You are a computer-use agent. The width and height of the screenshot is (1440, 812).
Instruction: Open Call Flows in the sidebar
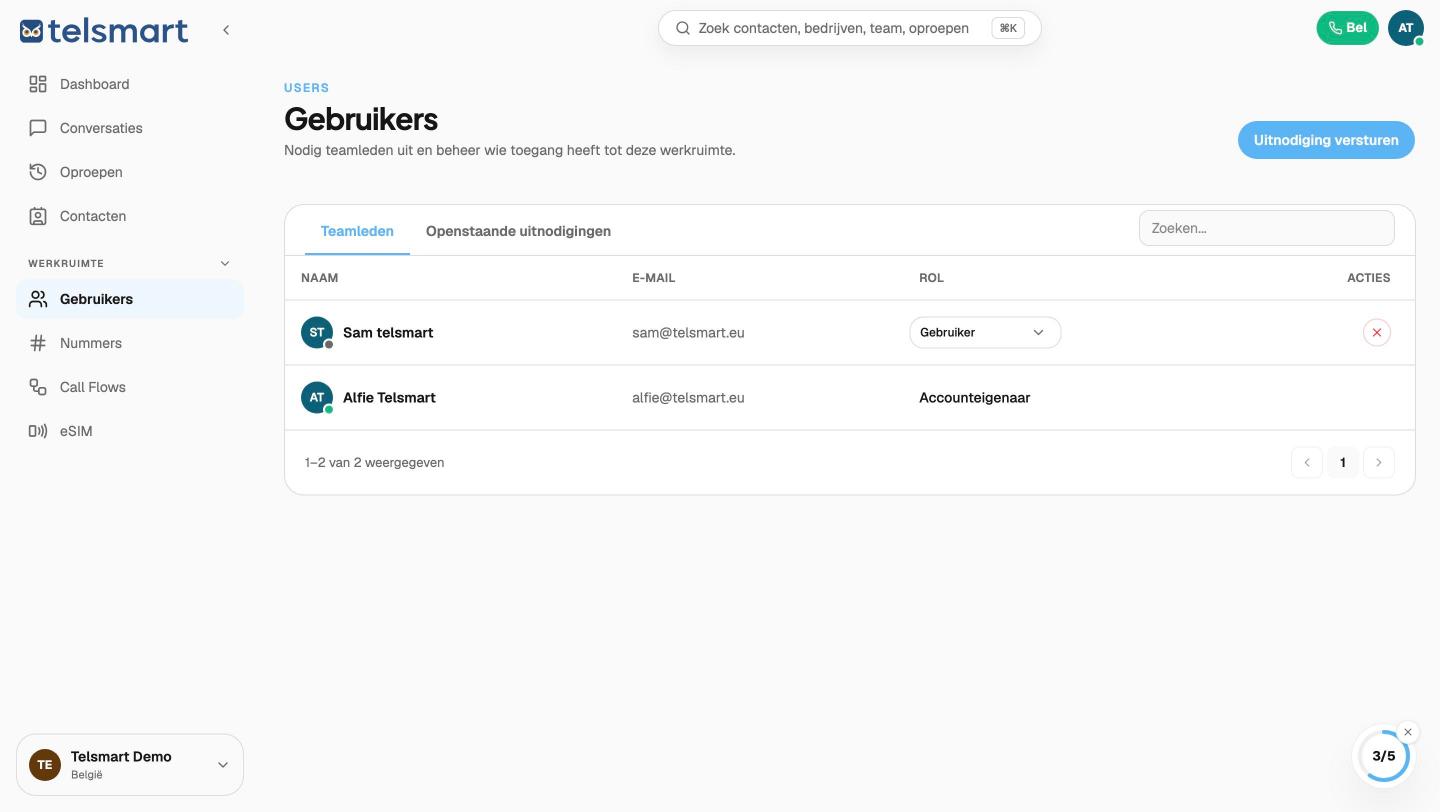tap(130, 387)
